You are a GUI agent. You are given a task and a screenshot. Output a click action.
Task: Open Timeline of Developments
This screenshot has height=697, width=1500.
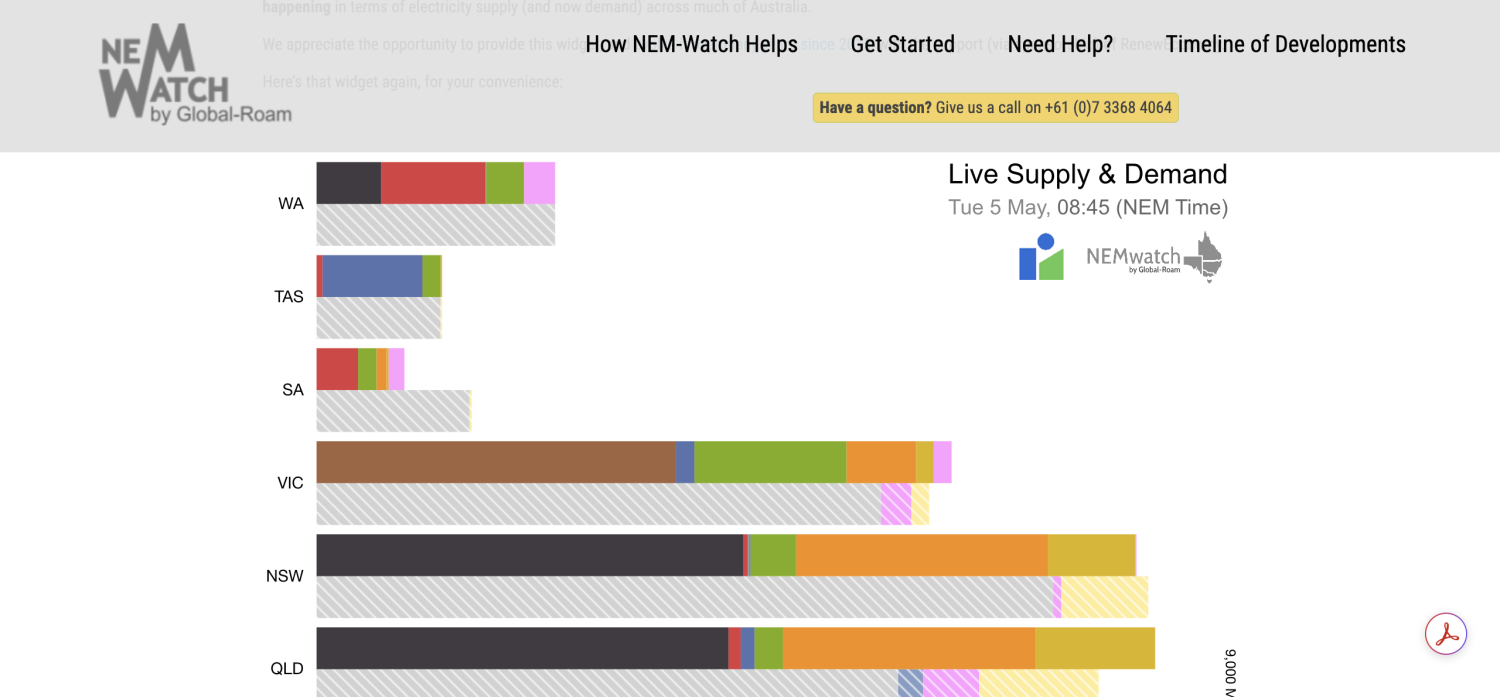point(1286,44)
